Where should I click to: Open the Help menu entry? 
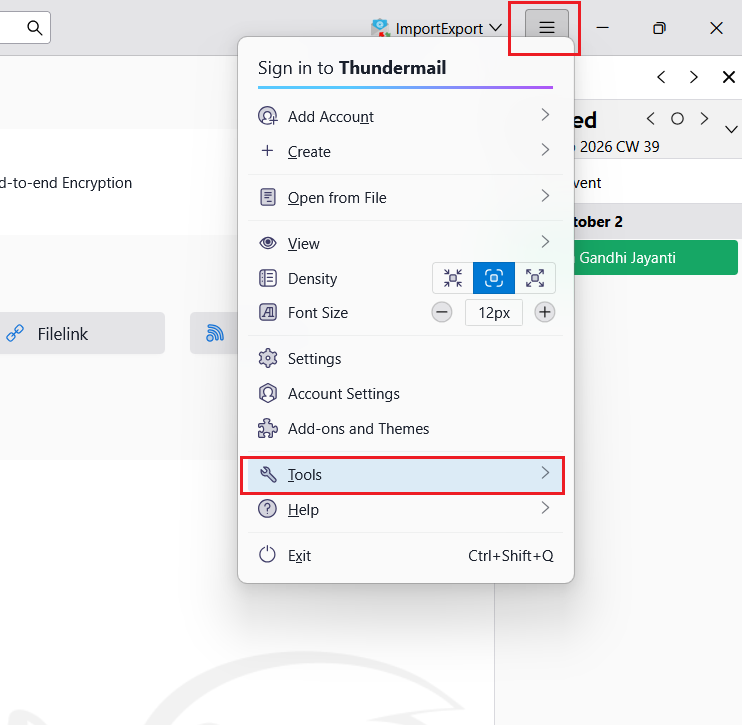pos(405,510)
